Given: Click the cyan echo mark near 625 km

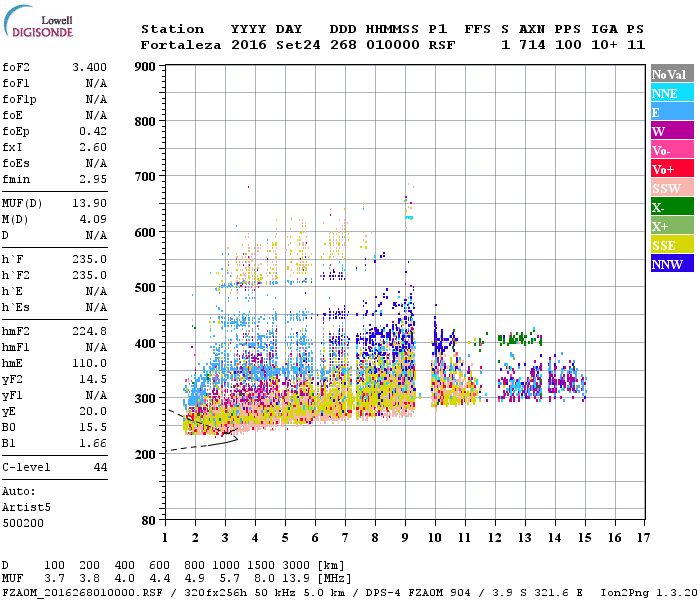Looking at the screenshot, I should click(409, 217).
